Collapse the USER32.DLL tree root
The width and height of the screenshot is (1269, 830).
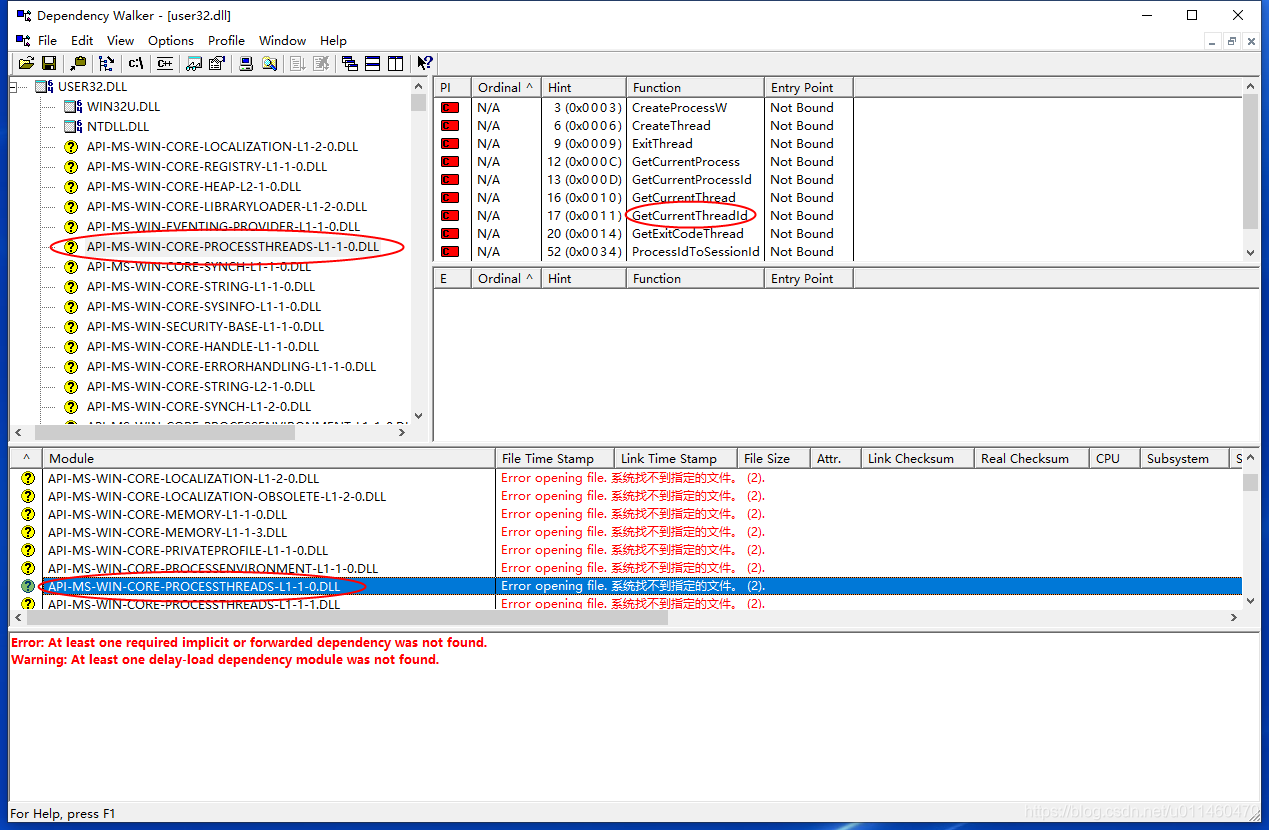coord(15,87)
